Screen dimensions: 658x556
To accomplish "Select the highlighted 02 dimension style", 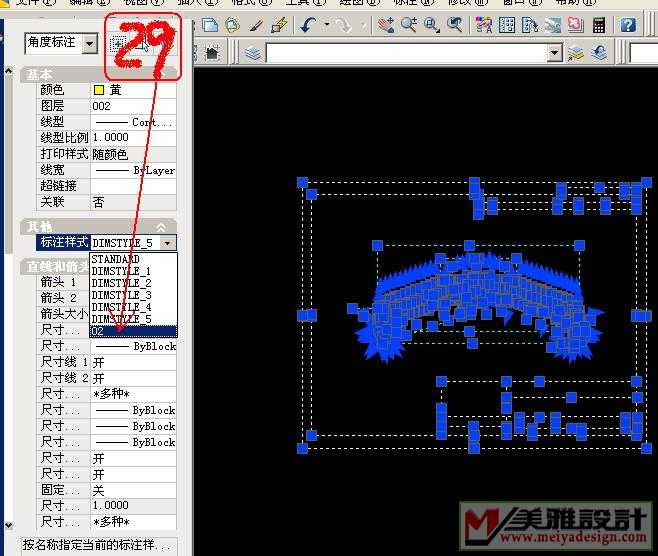I will tap(133, 331).
